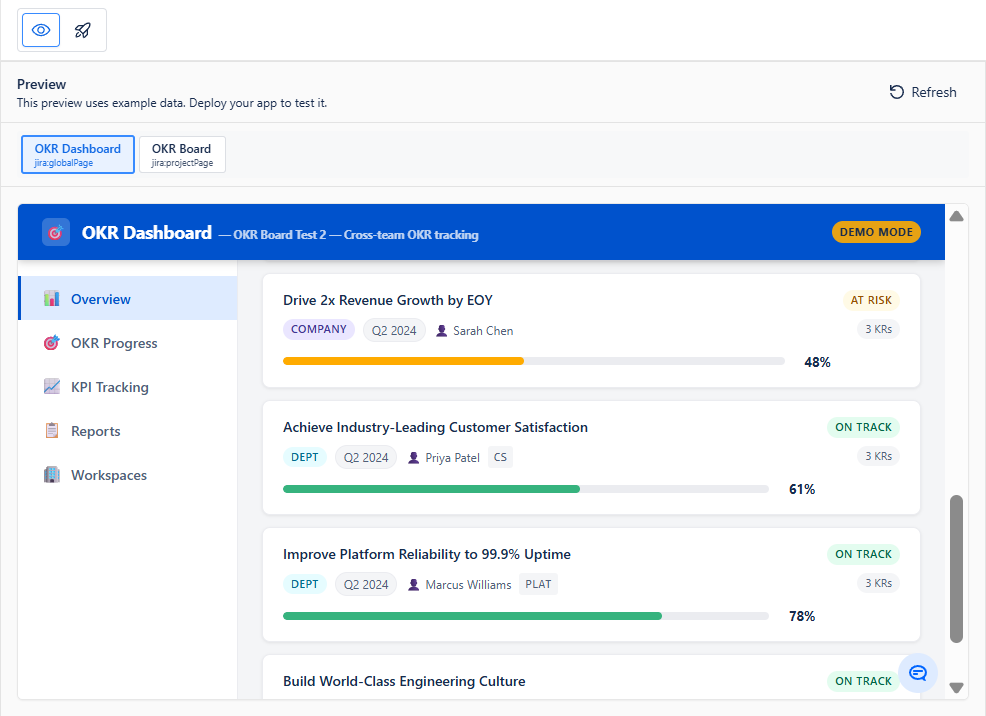
Task: Click the 78% progress value
Action: 802,616
